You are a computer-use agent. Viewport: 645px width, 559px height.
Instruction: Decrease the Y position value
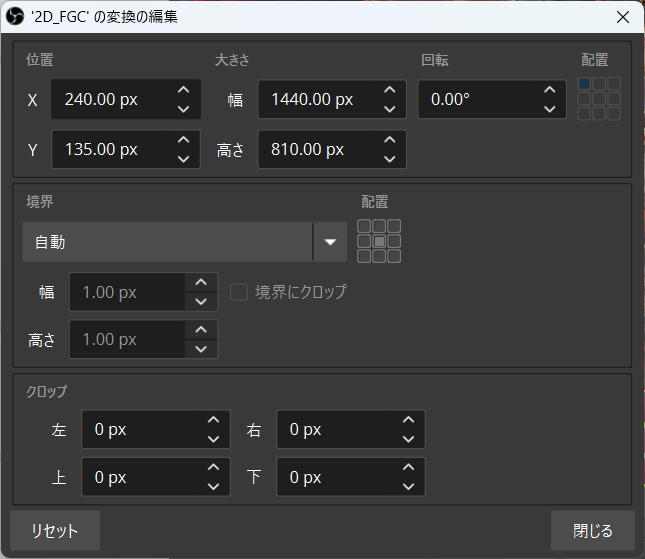(x=183, y=159)
